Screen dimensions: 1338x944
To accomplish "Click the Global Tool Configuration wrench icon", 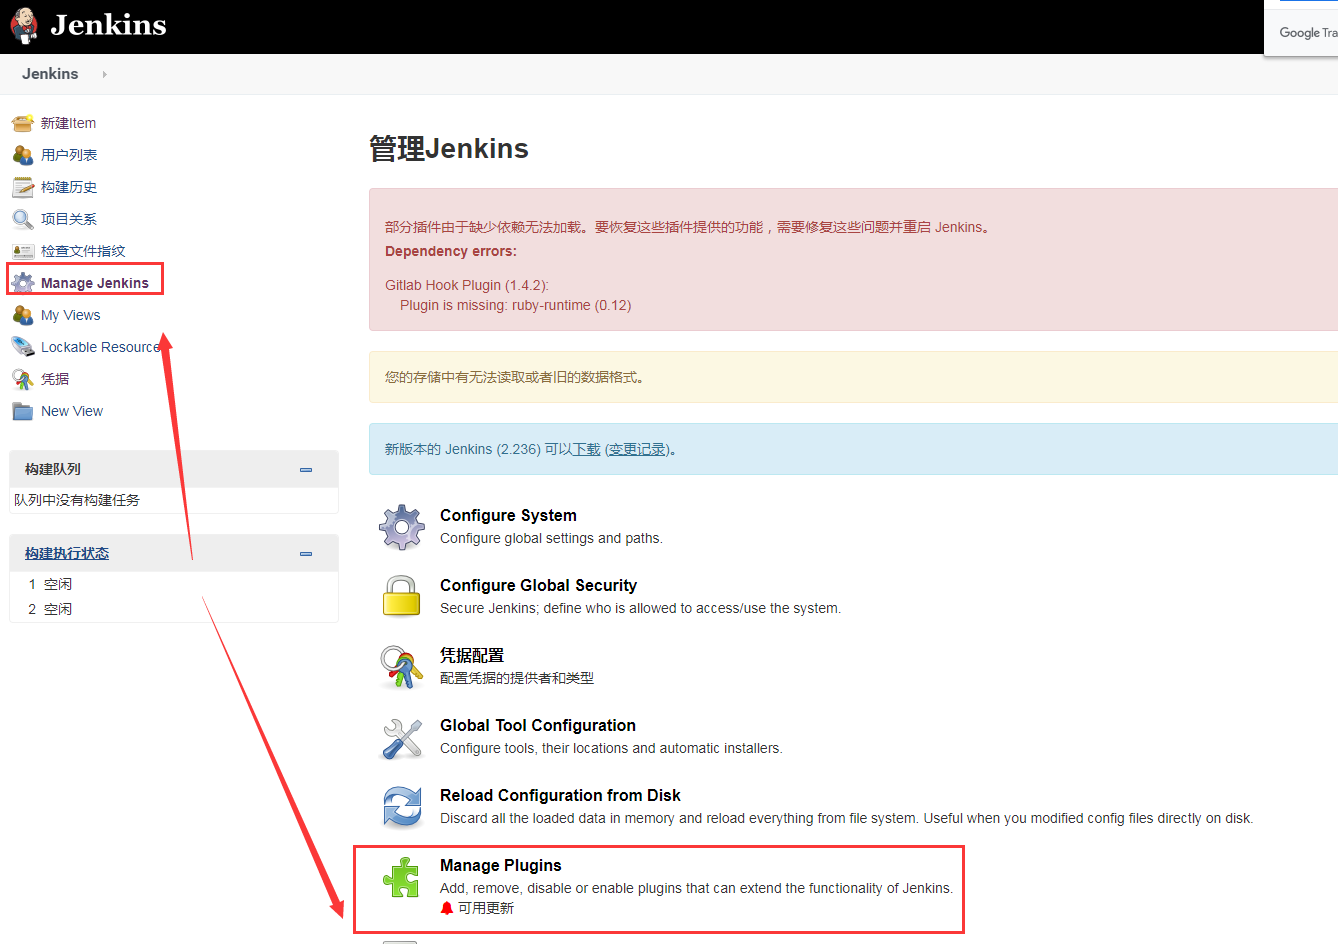I will click(x=402, y=738).
